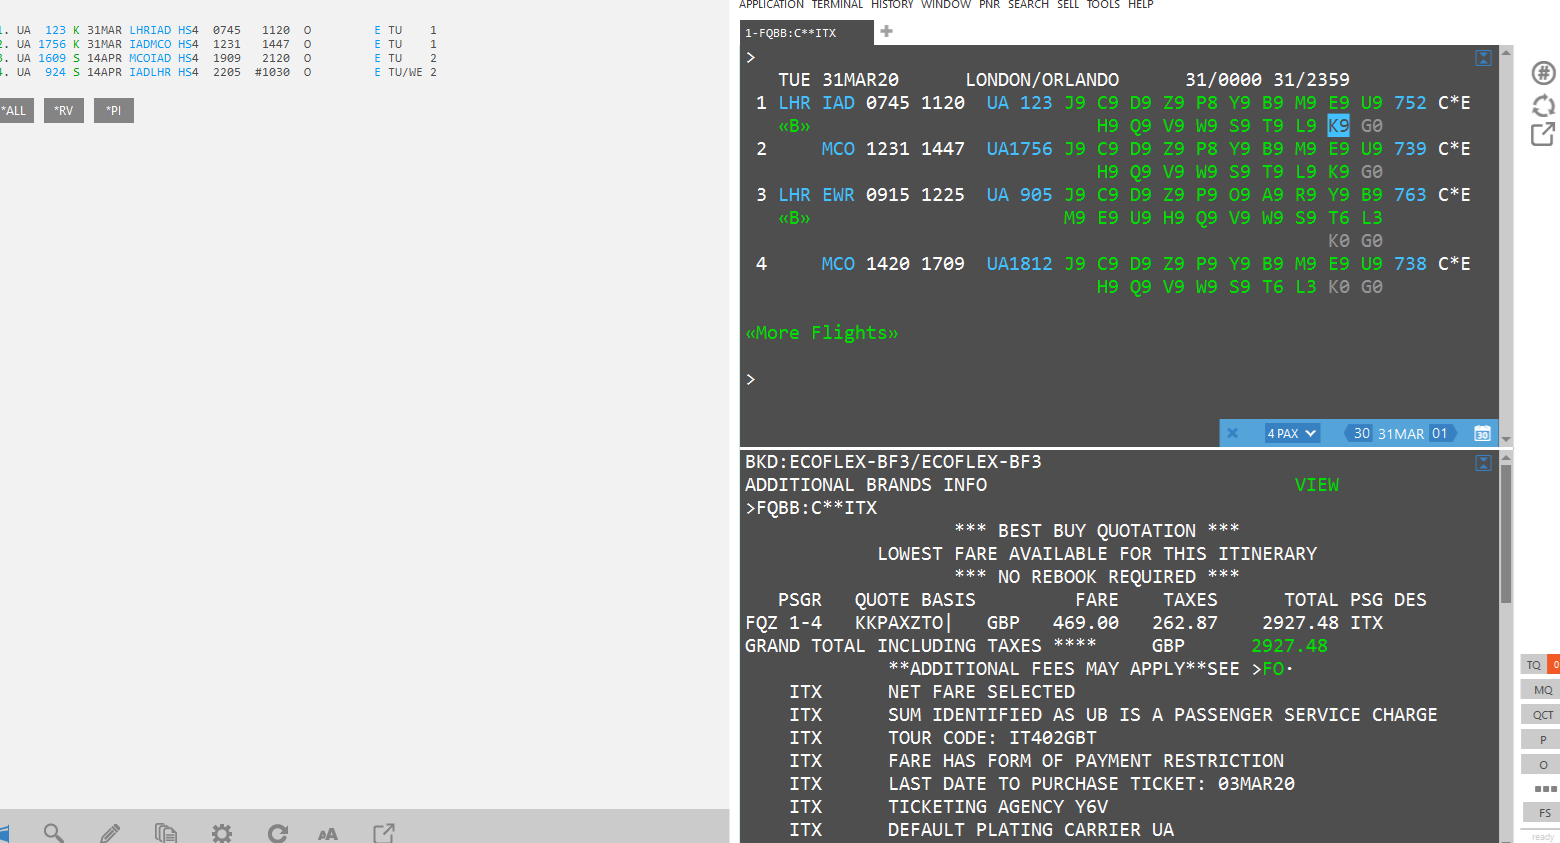Click the green grand total 2927.48

point(1289,646)
